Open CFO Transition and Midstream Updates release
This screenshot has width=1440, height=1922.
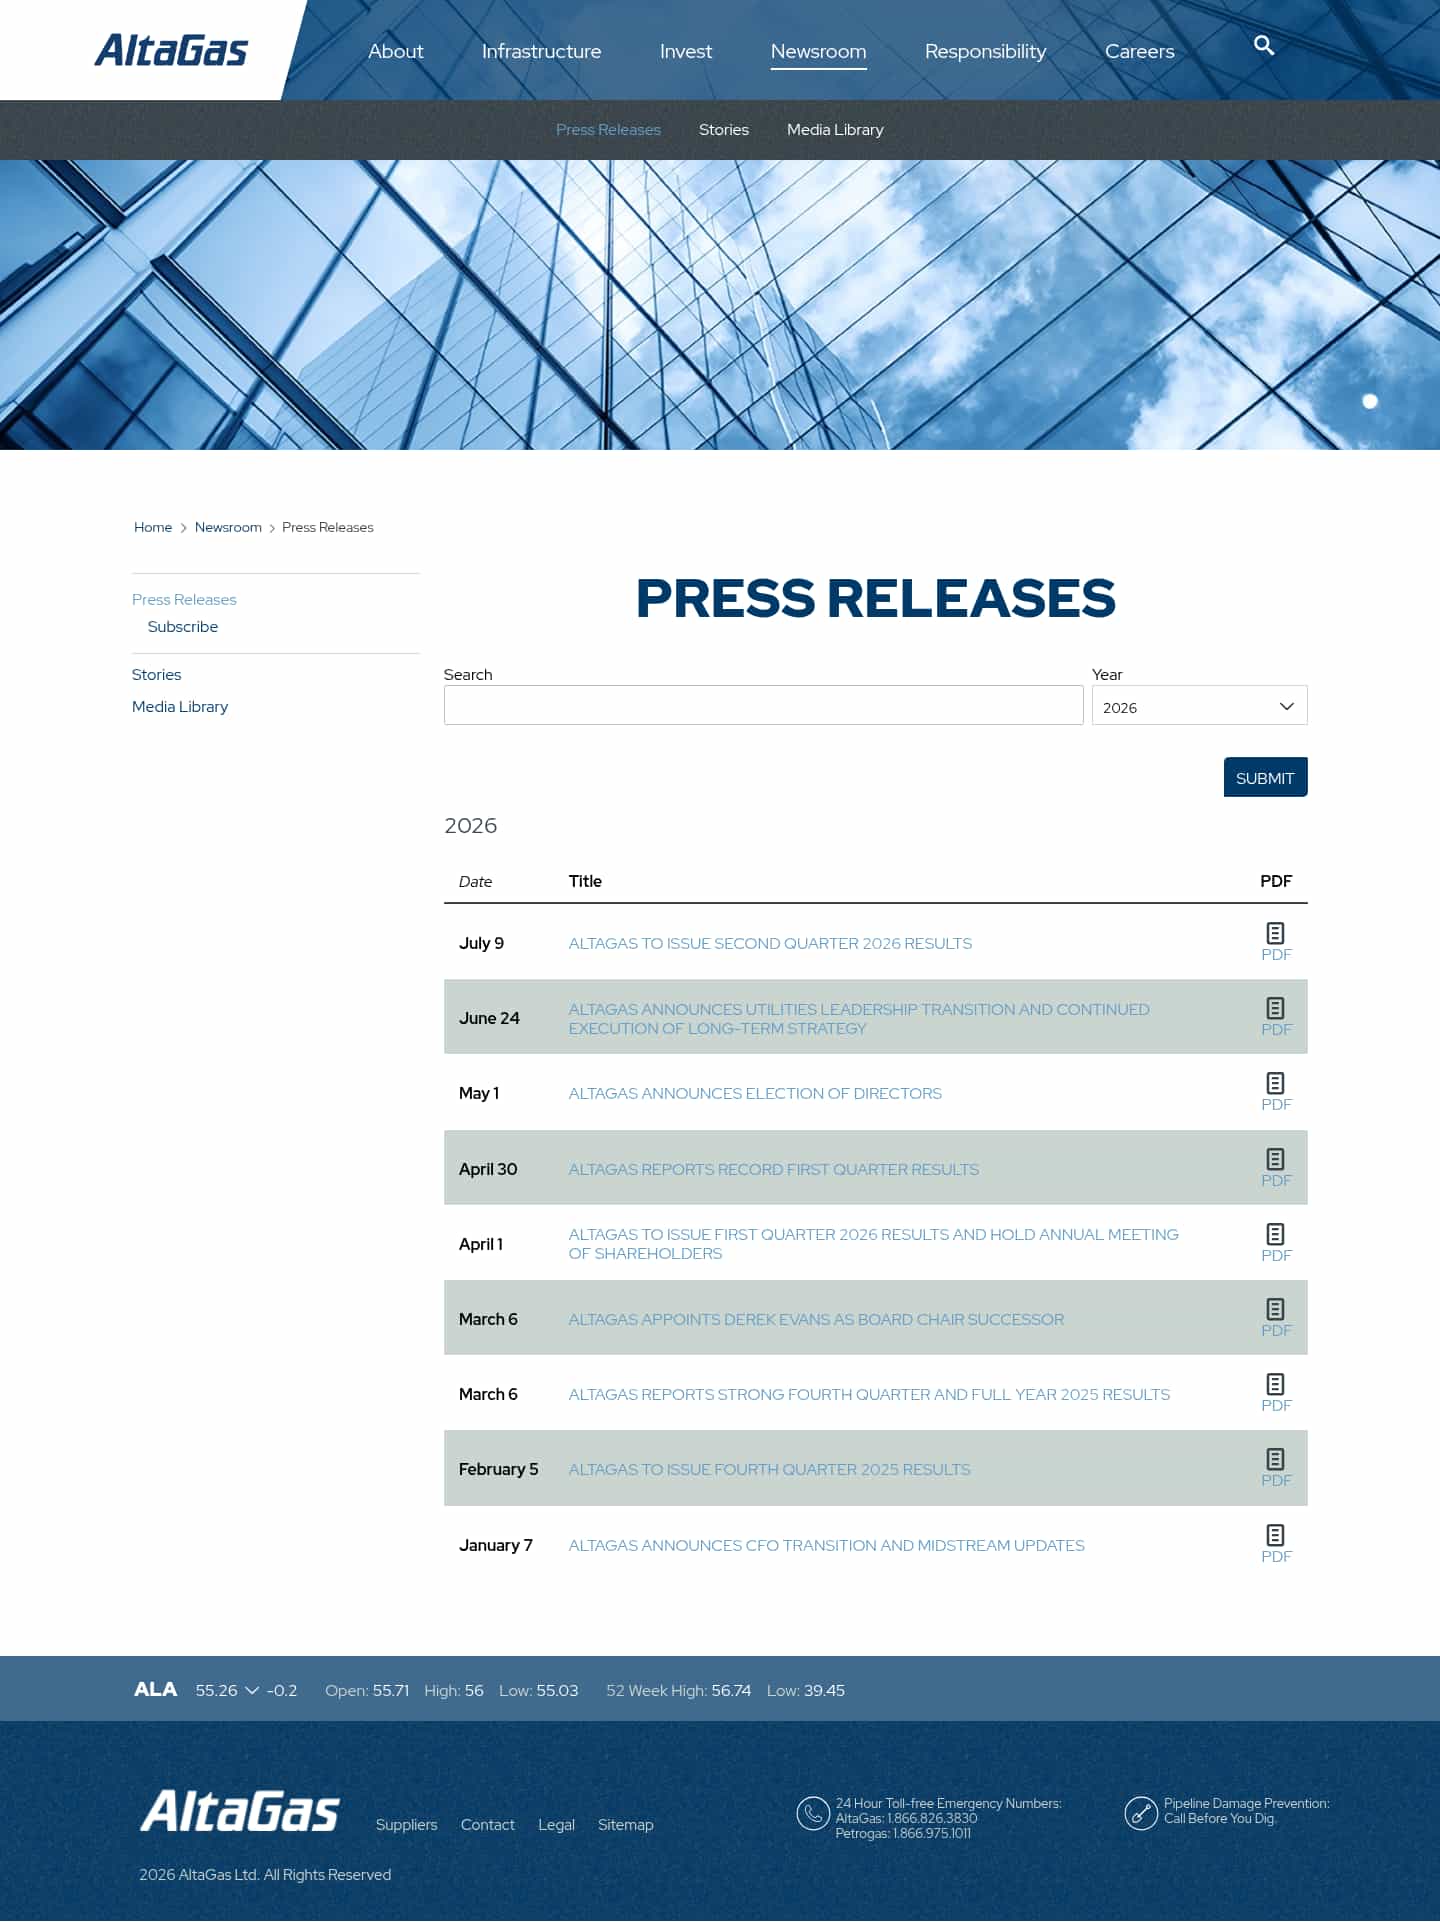[x=826, y=1545]
